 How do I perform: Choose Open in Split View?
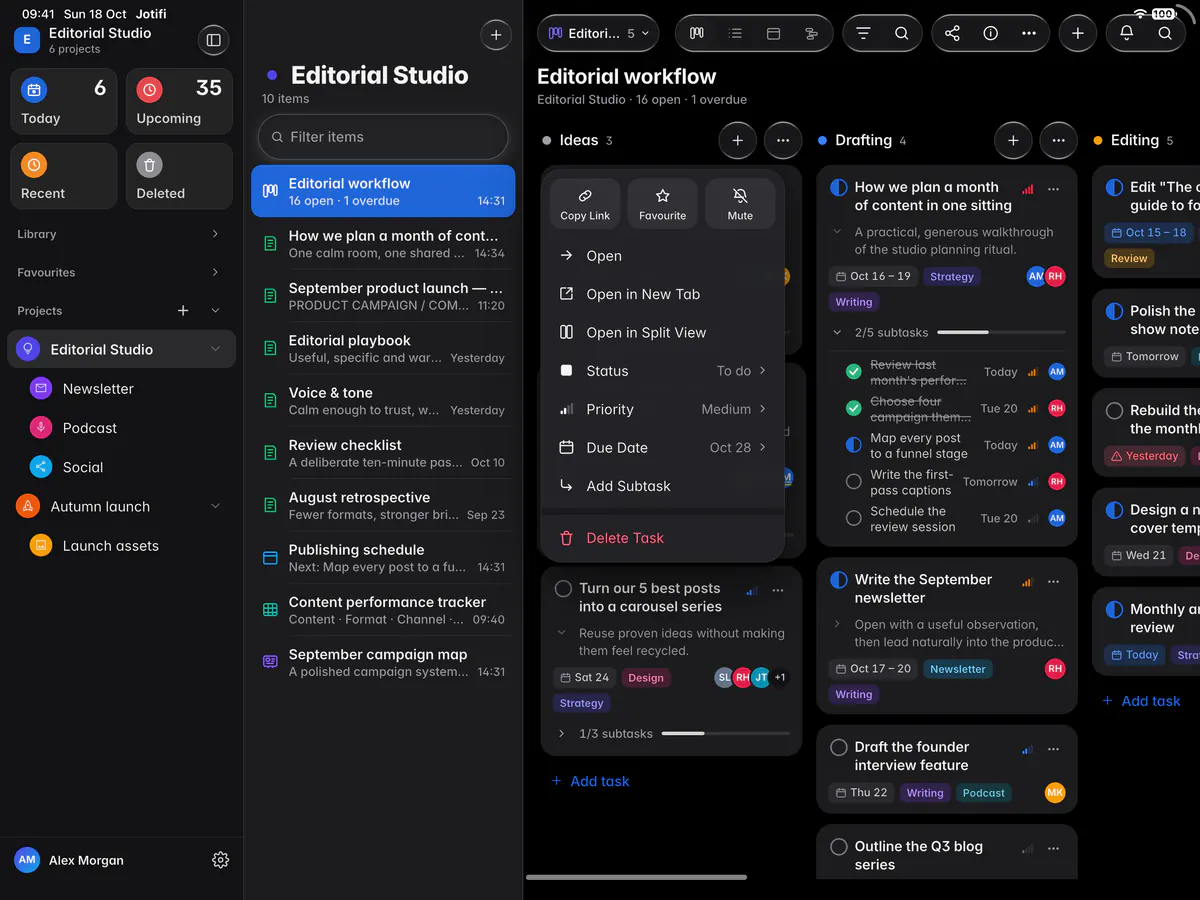click(x=662, y=333)
